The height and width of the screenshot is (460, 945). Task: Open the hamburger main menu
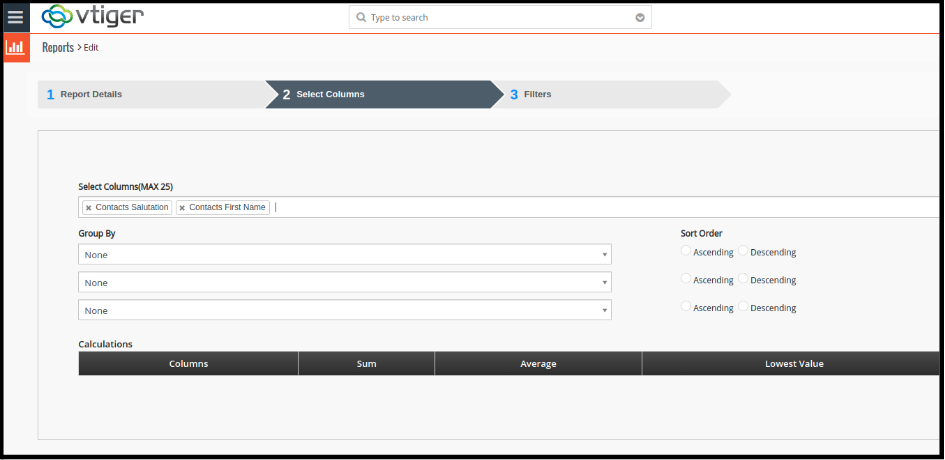[15, 17]
